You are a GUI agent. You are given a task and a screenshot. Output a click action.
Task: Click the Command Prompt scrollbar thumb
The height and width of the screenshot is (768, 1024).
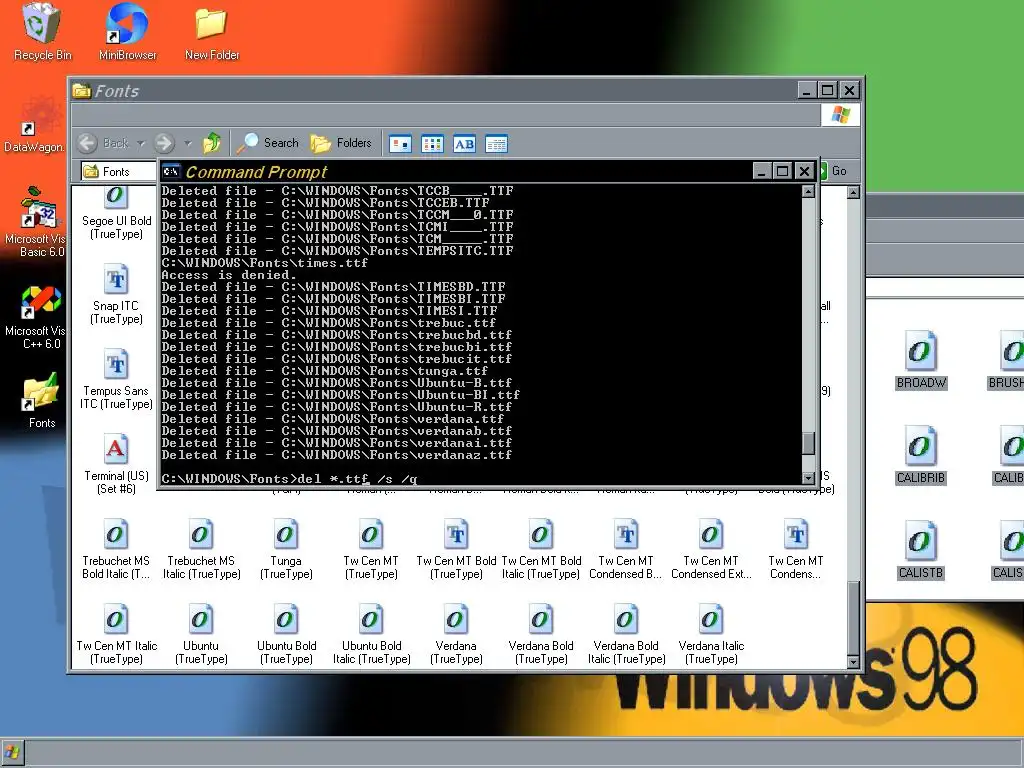pos(808,443)
